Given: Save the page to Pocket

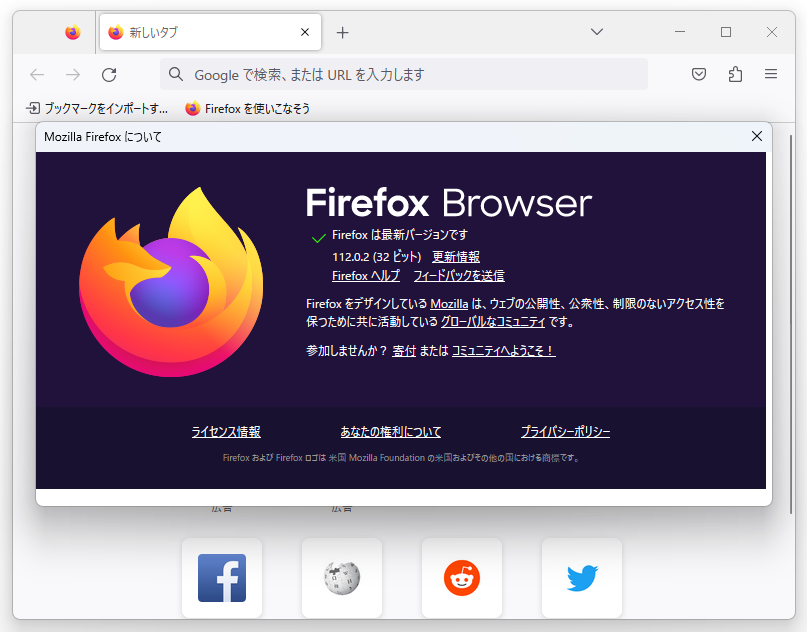Looking at the screenshot, I should coord(698,74).
